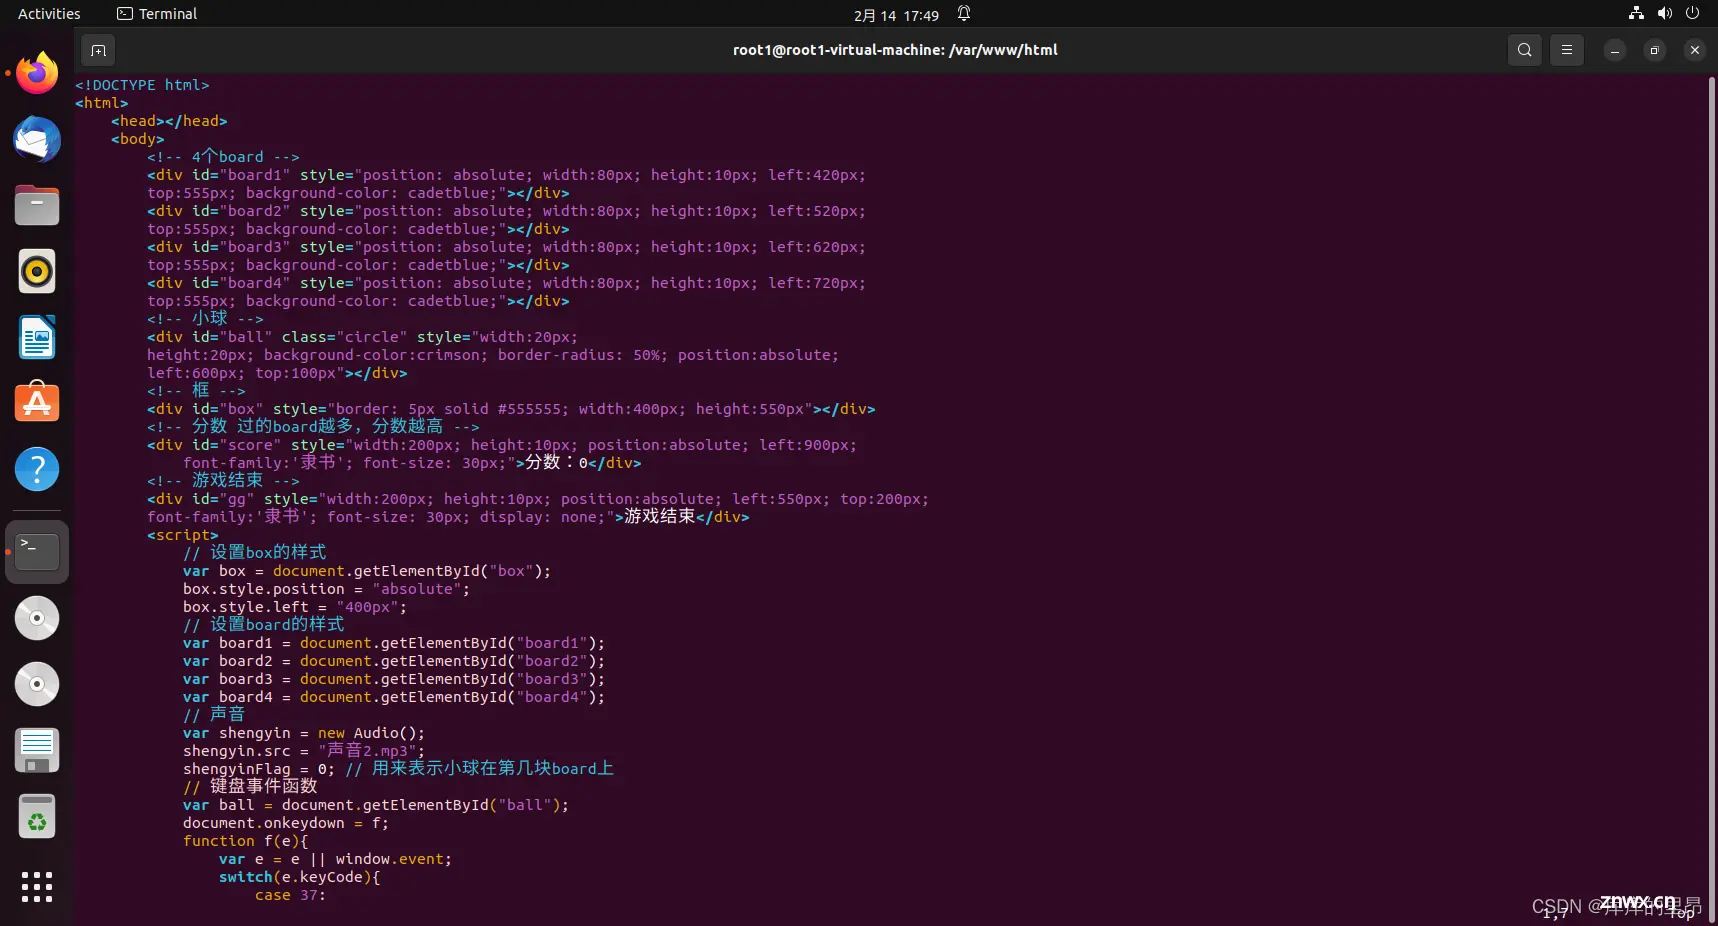Click the 'case 37:' line
The height and width of the screenshot is (926, 1718).
click(x=290, y=895)
